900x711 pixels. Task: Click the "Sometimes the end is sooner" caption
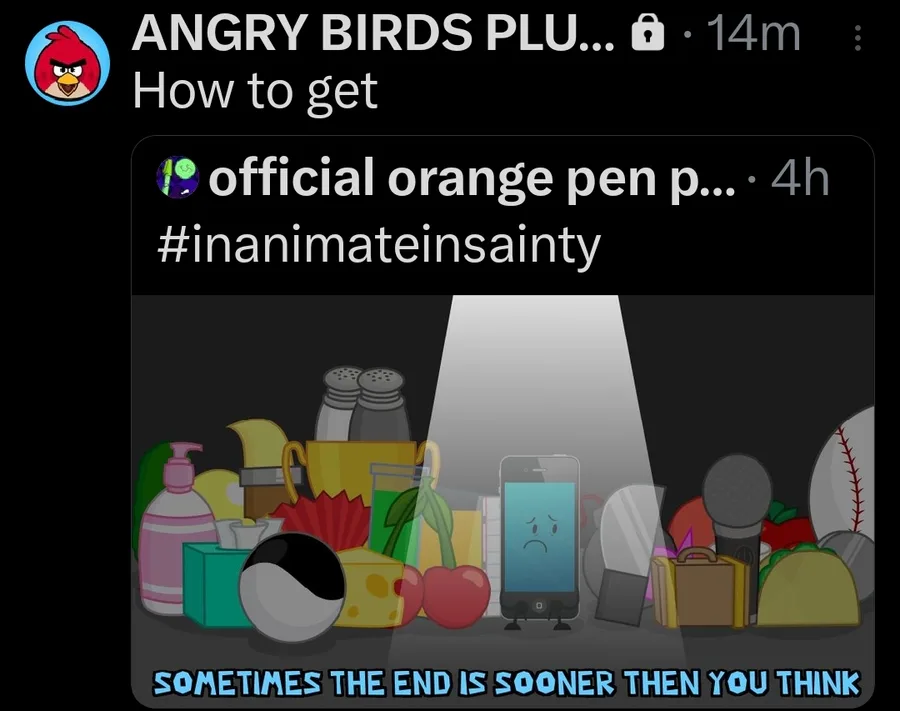coord(506,683)
